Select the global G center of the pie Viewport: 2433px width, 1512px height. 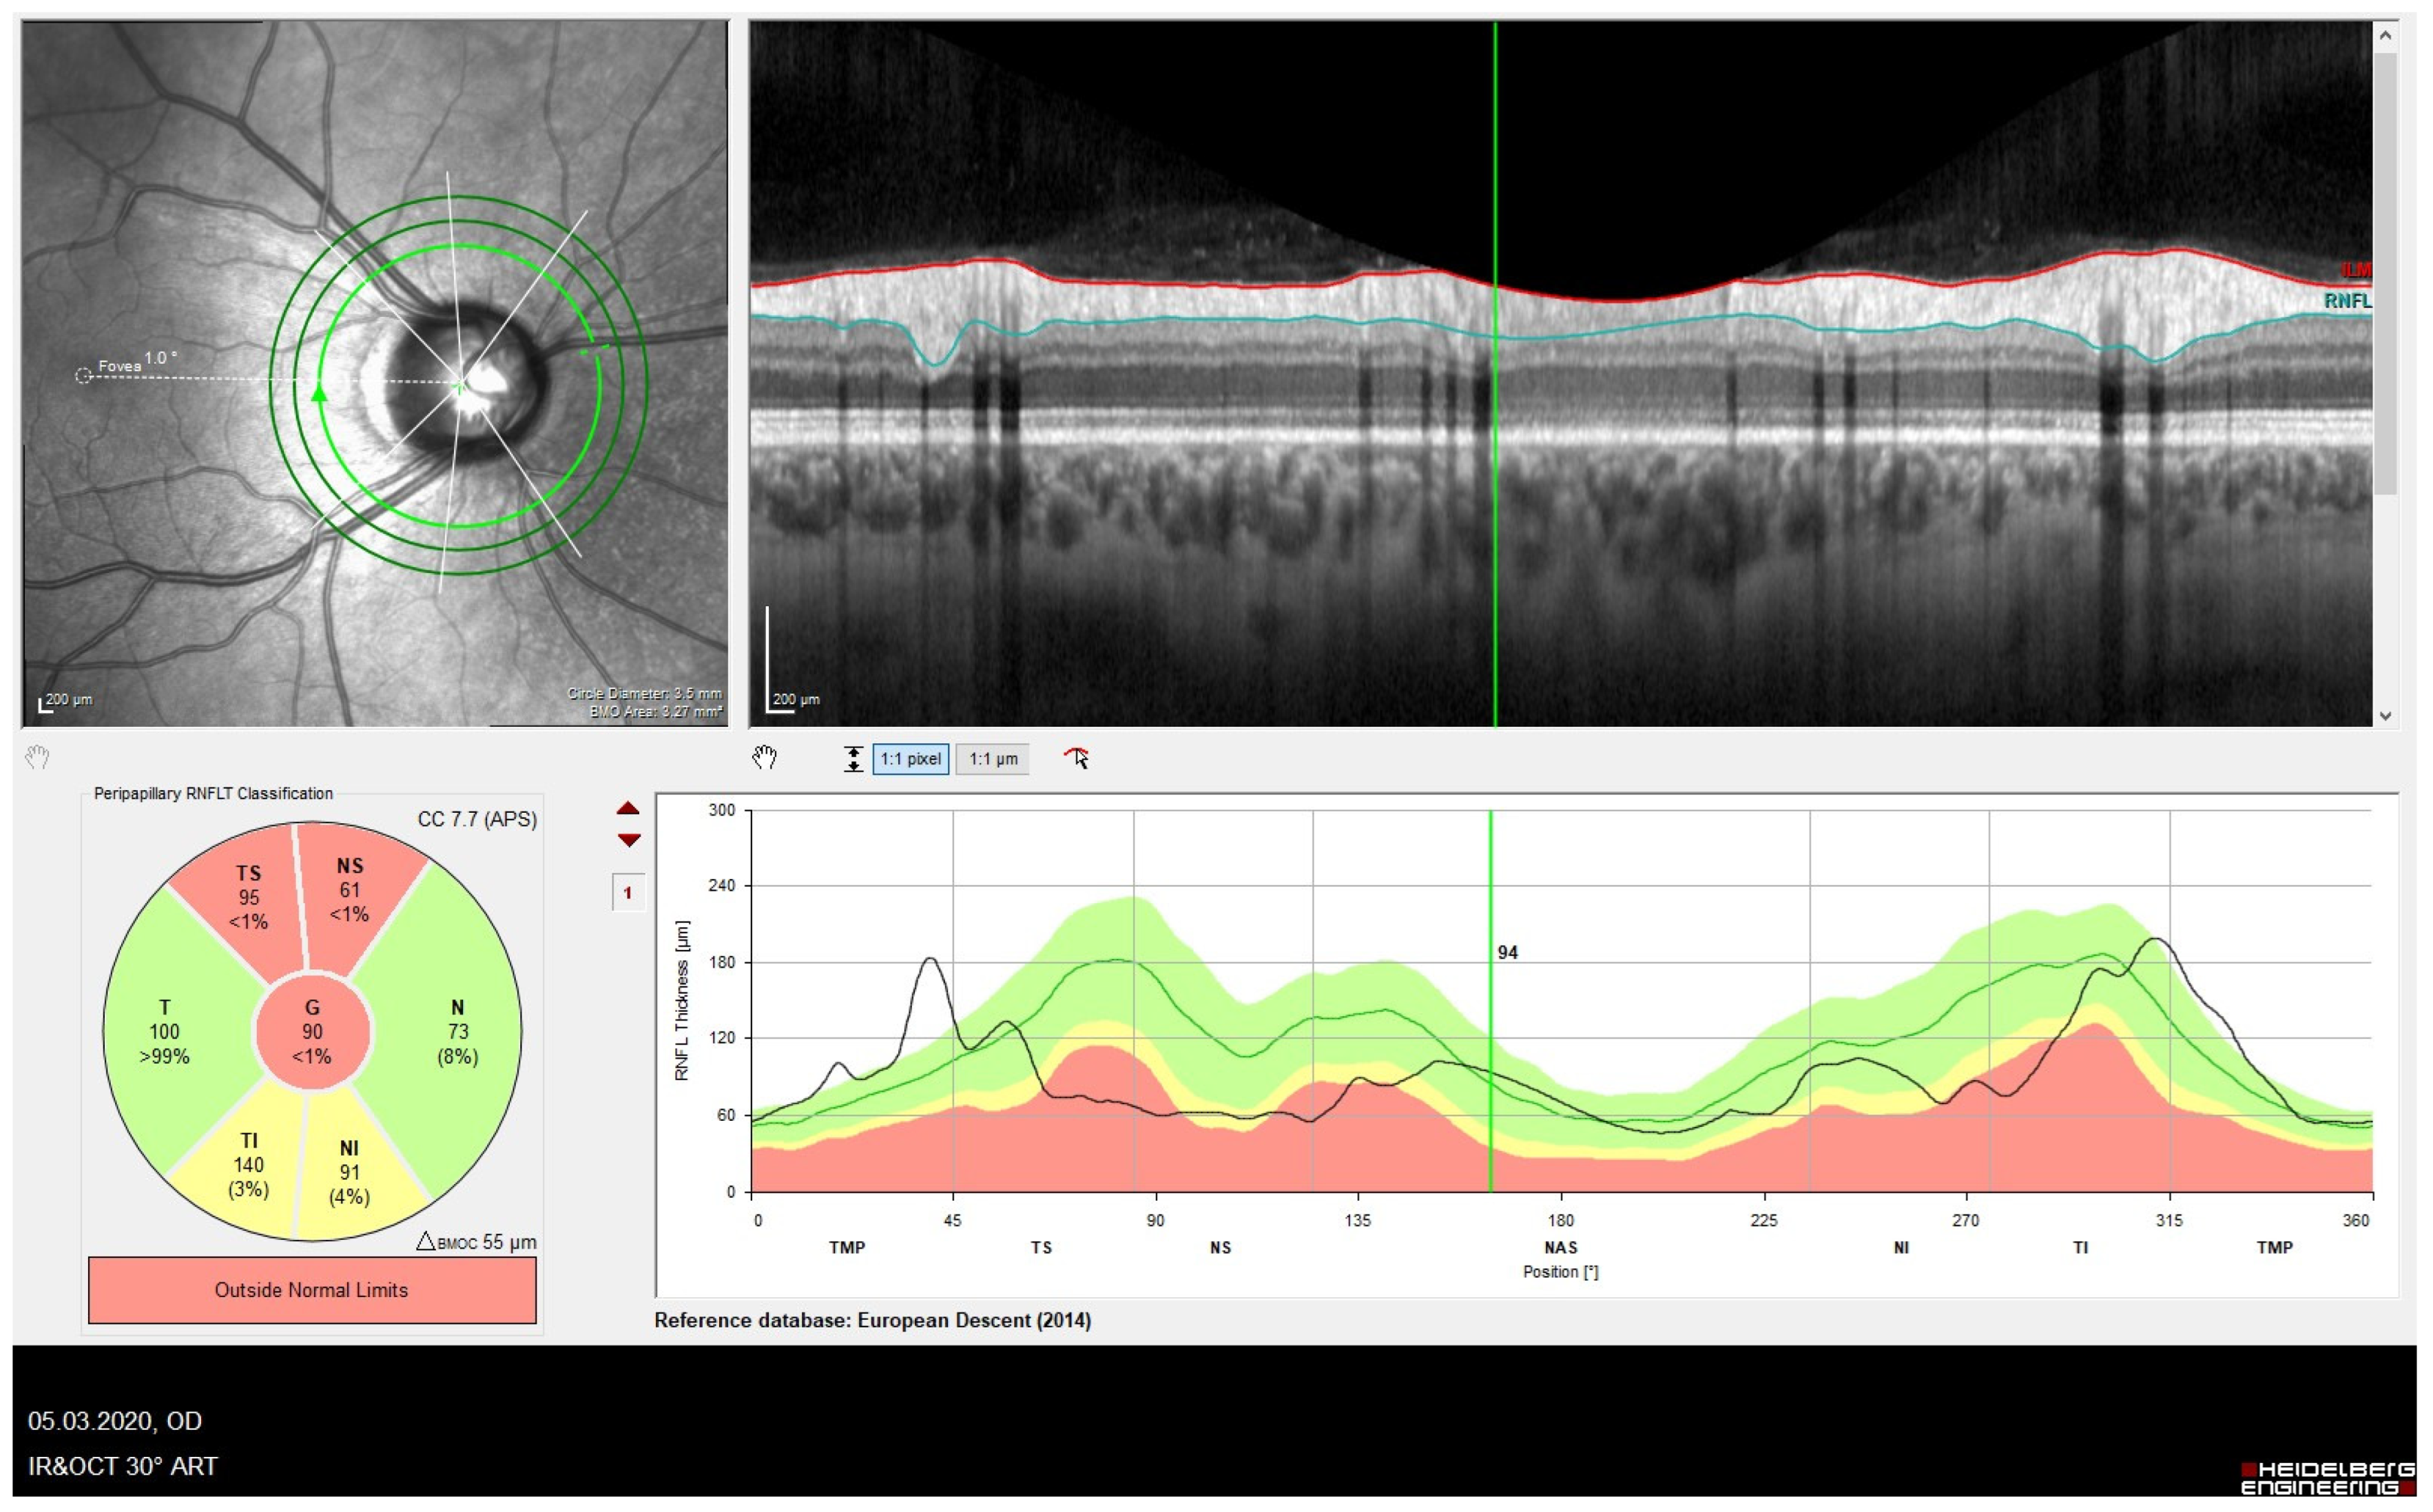click(312, 1031)
